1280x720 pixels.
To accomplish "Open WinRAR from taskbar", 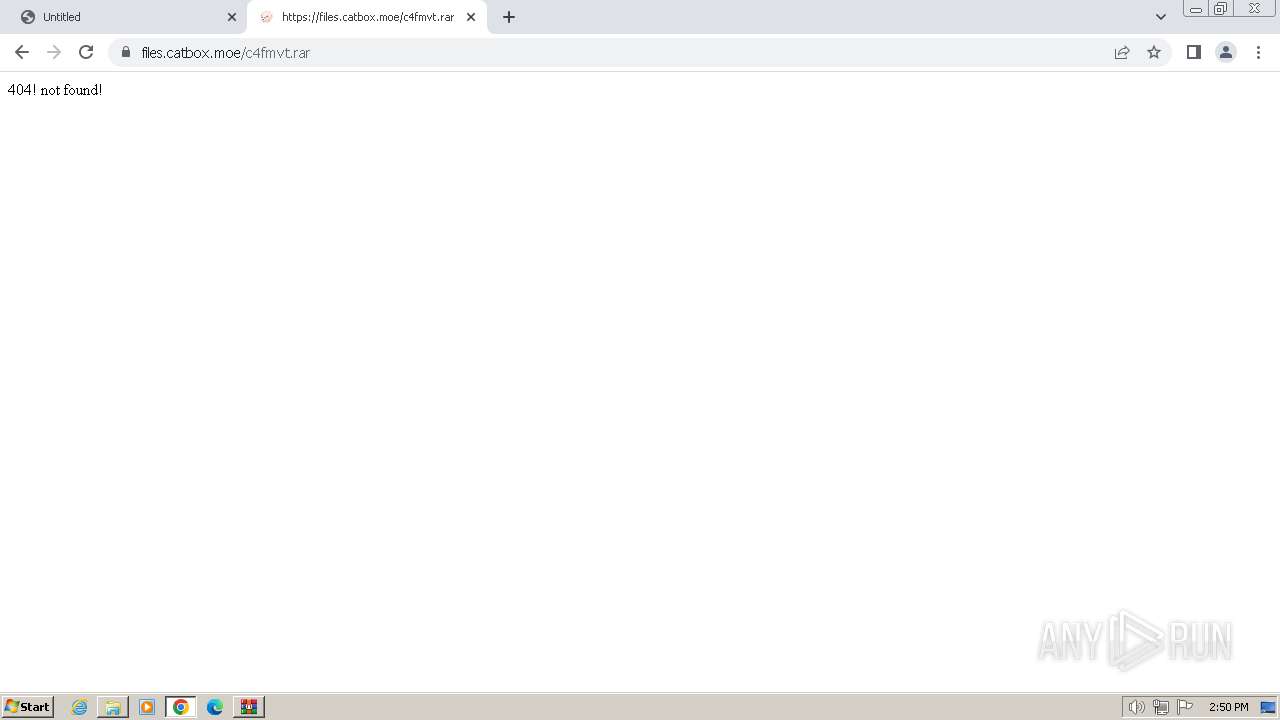I will tap(249, 707).
